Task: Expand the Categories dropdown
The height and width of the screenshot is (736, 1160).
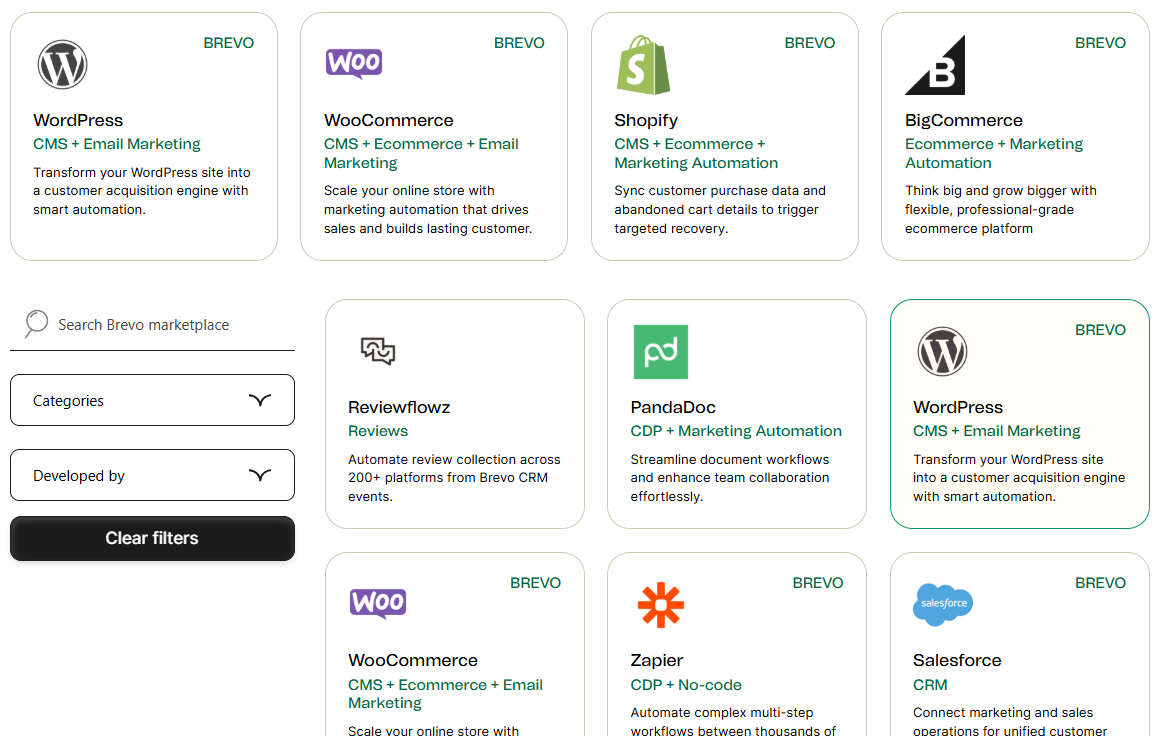Action: click(152, 400)
